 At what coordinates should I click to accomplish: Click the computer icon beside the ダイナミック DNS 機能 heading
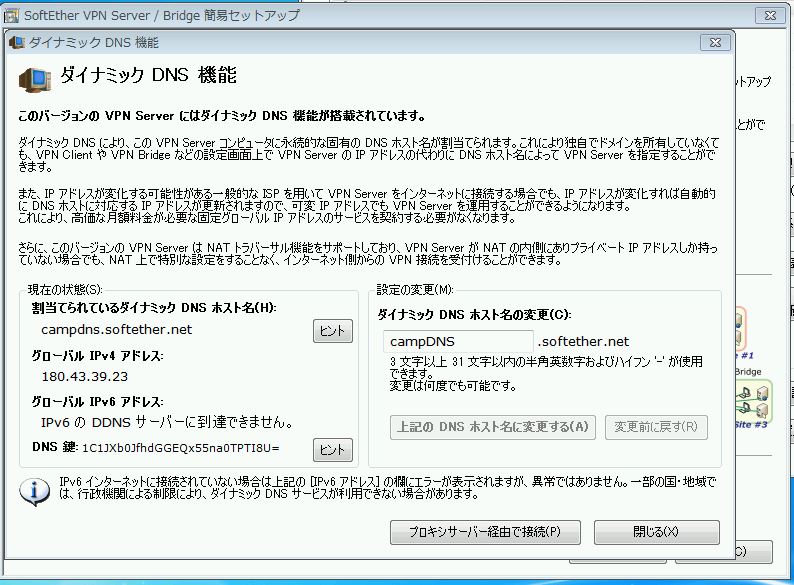[37, 78]
